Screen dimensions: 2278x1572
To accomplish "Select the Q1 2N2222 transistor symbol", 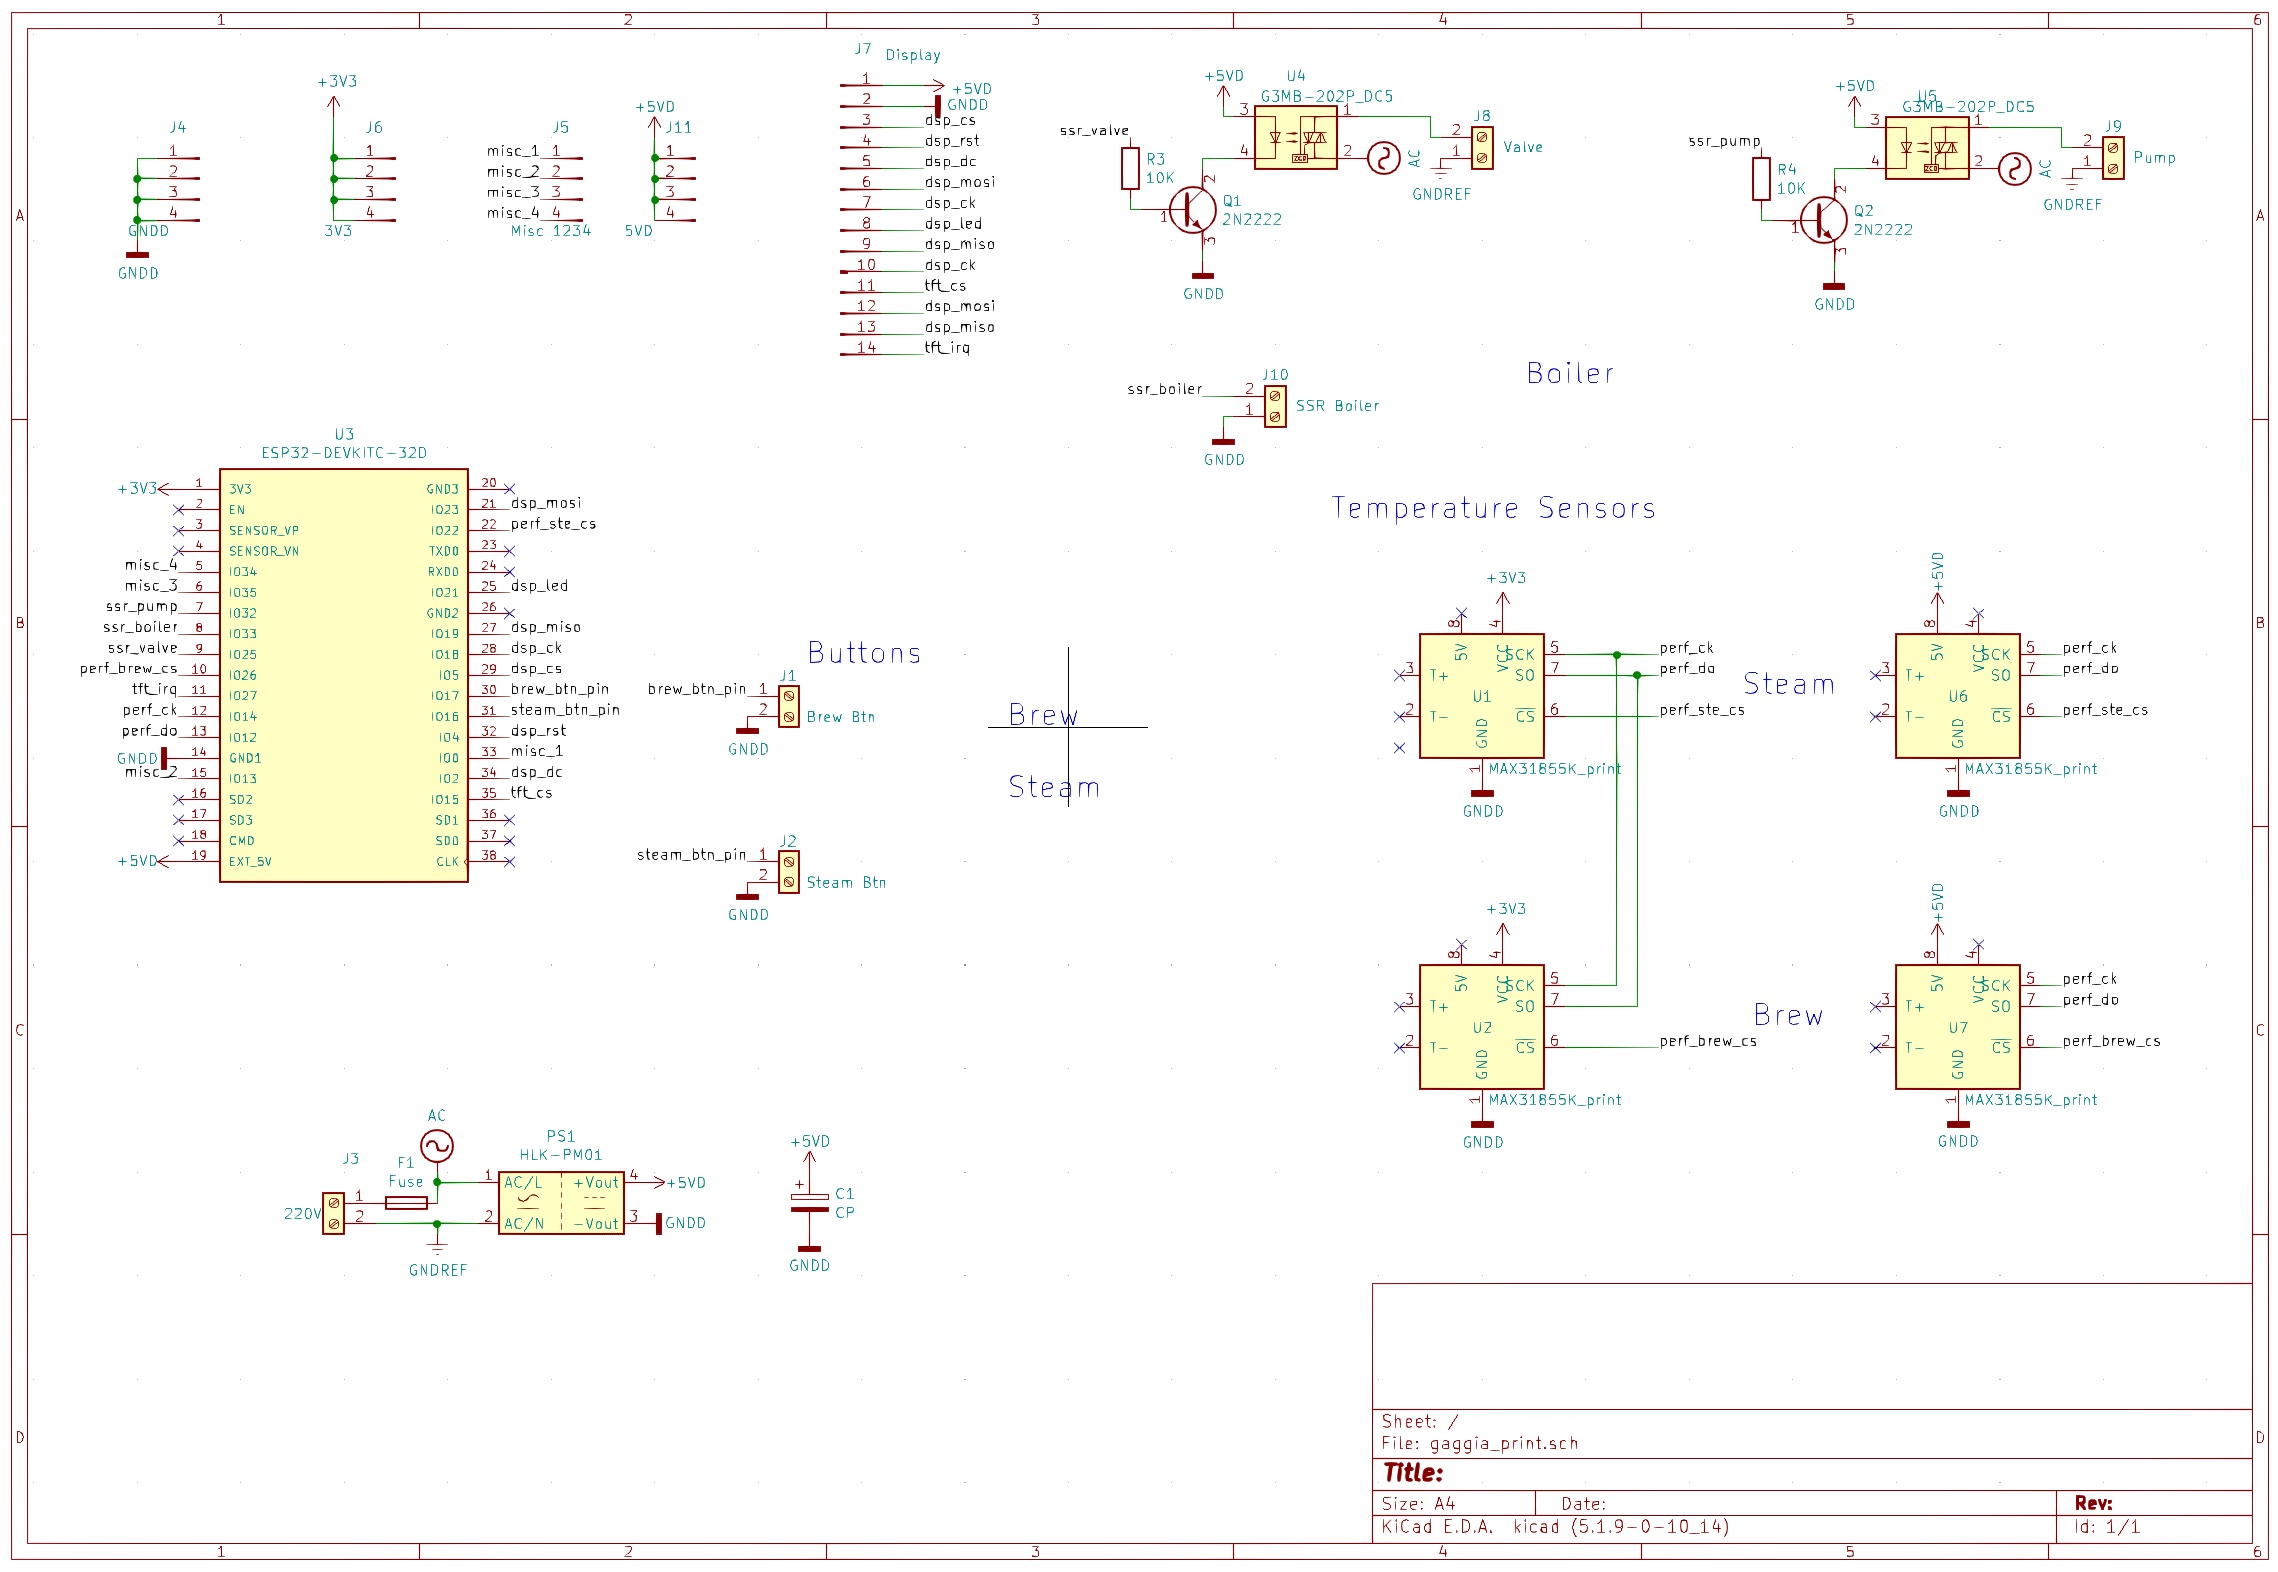I will pos(1192,210).
